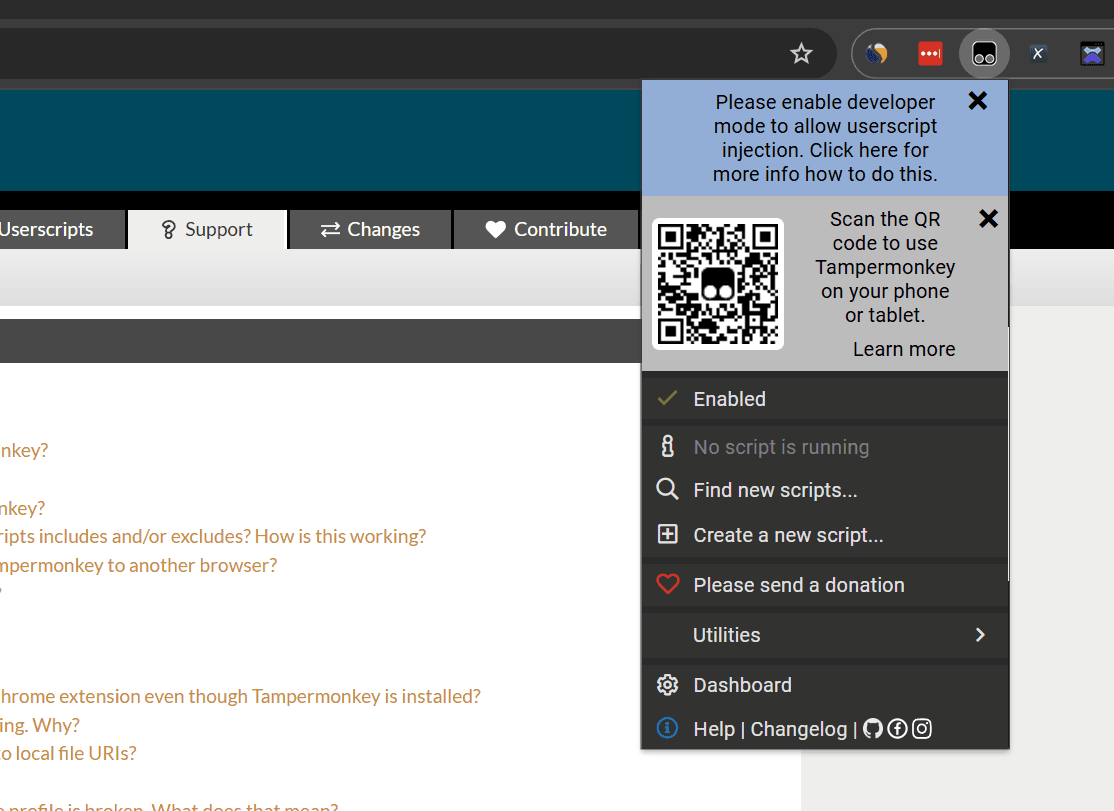Open the Contribute tab
The image size is (1114, 811).
pos(546,229)
